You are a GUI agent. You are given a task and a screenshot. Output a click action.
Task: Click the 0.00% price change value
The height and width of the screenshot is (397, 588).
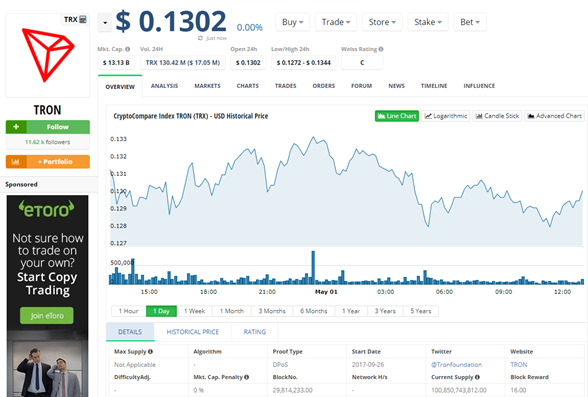pos(250,27)
